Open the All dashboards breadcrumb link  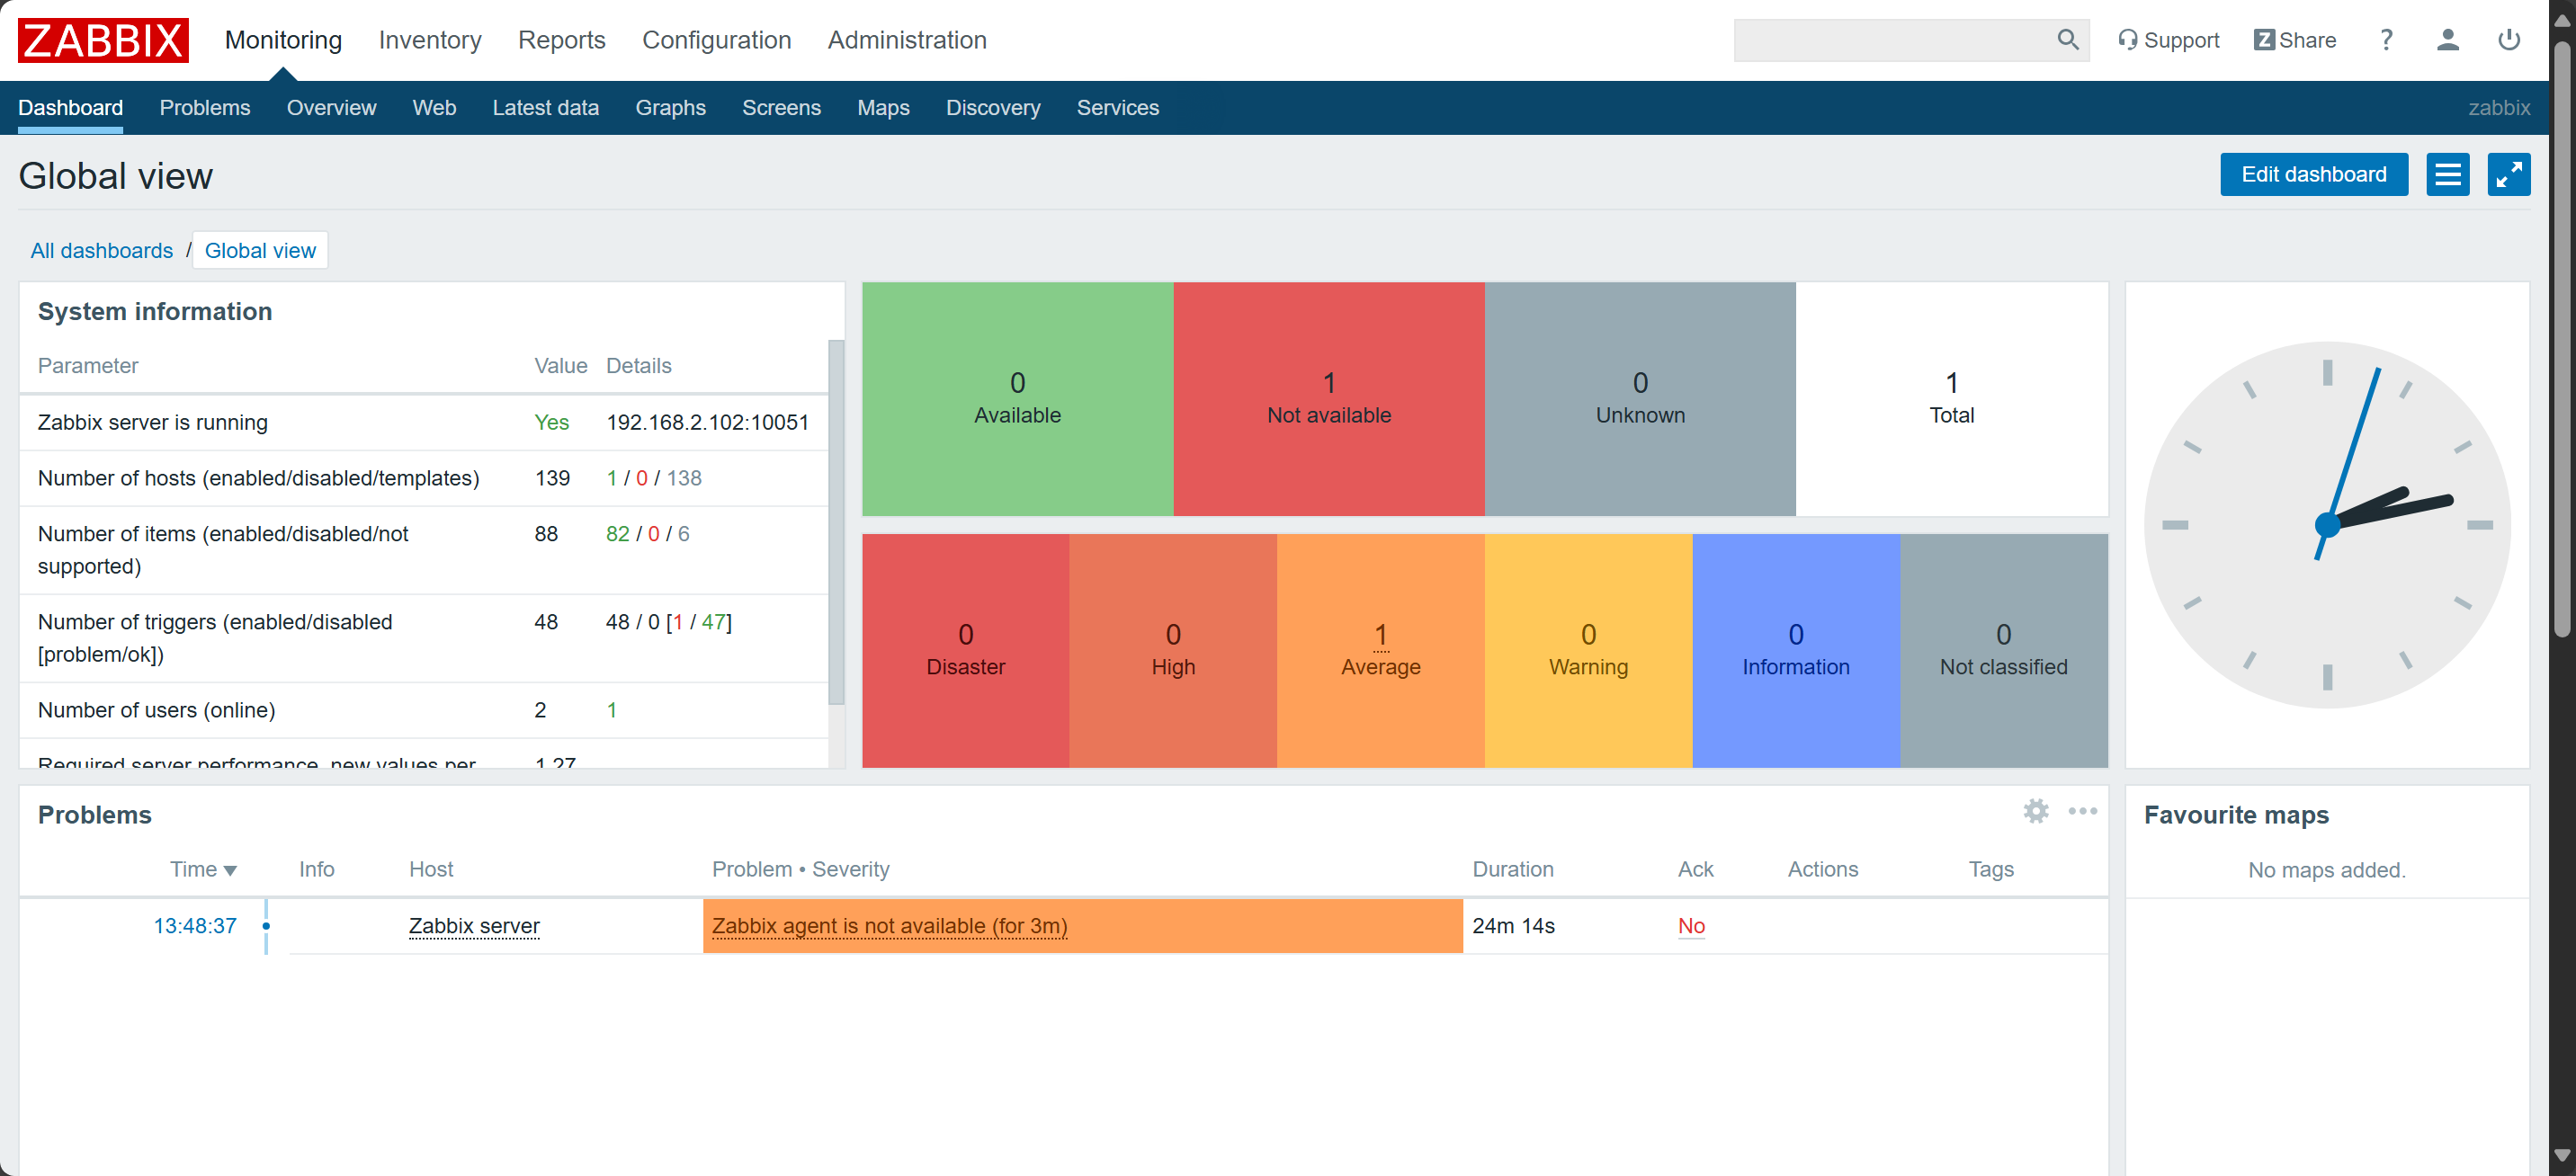coord(101,251)
